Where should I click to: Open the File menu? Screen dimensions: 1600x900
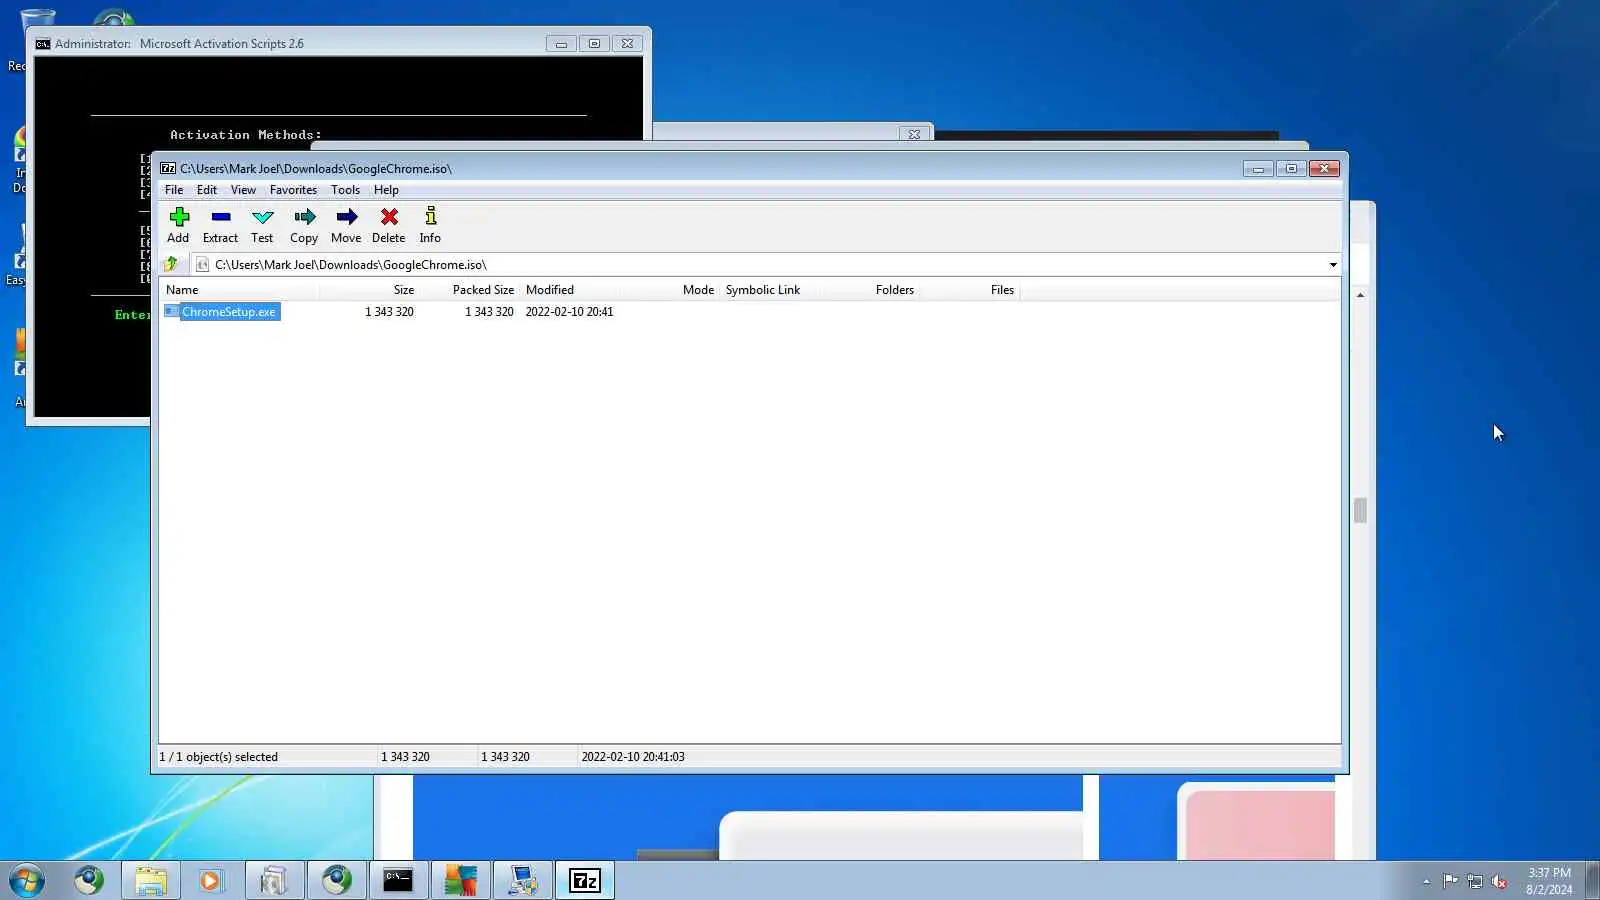tap(174, 190)
